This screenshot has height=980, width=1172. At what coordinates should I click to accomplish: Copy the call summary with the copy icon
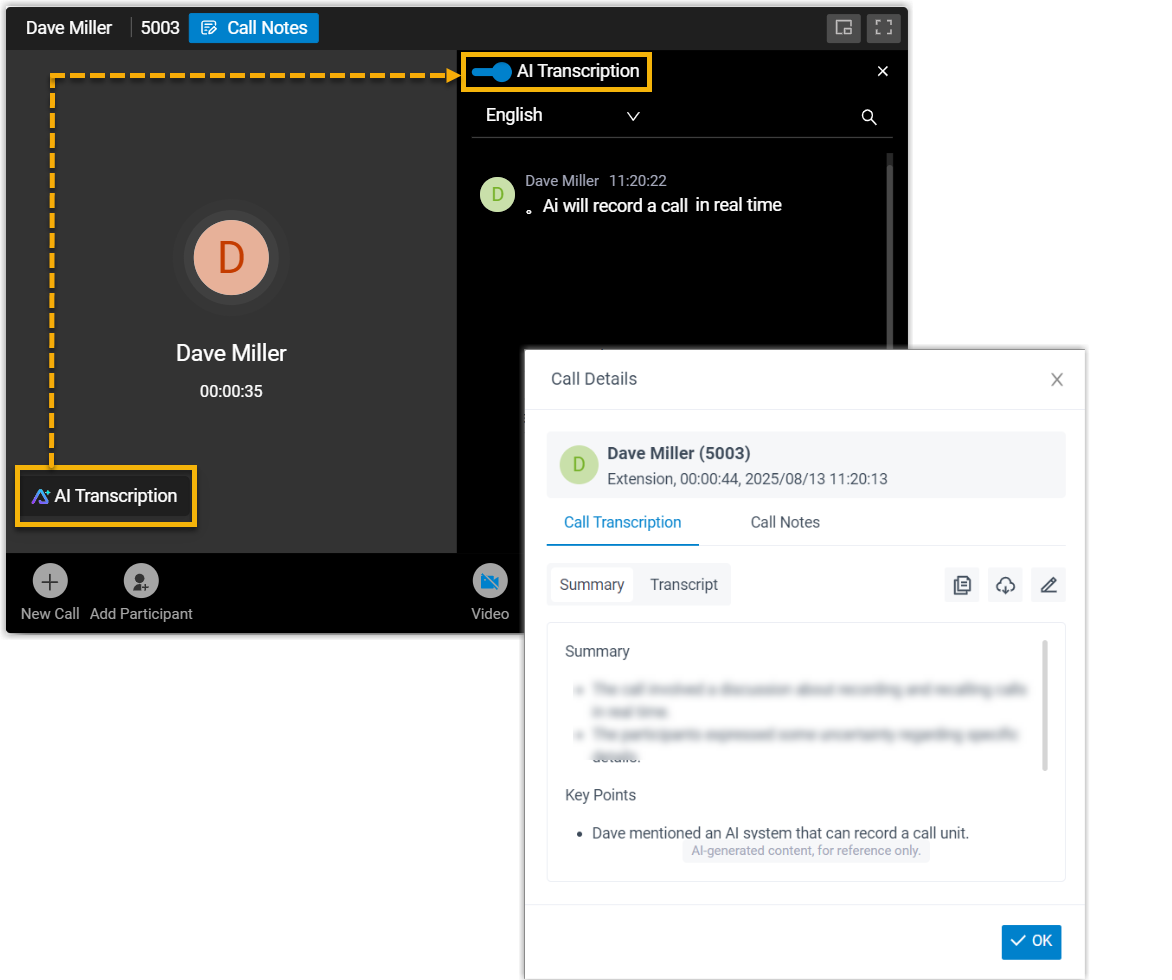(x=962, y=585)
